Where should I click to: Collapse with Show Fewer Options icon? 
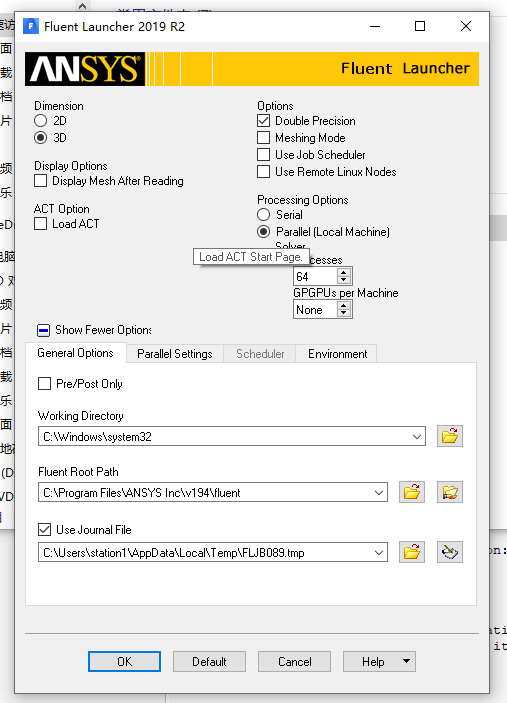(43, 330)
